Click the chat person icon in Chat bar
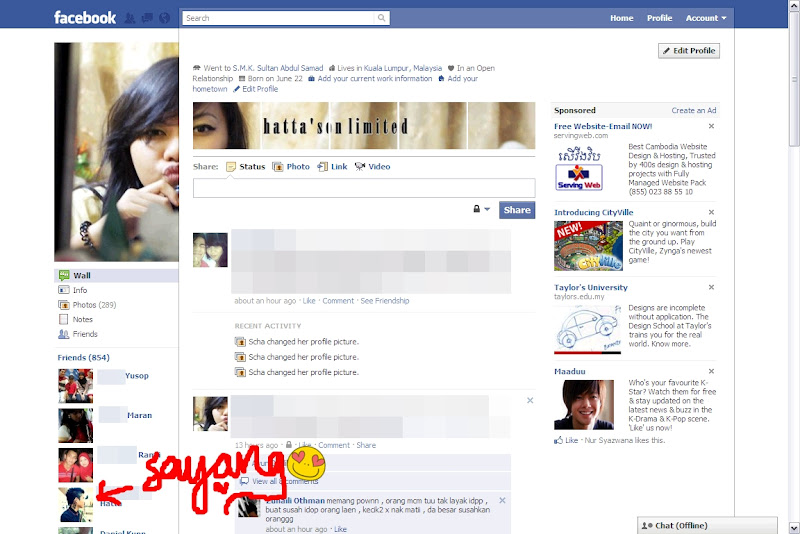The height and width of the screenshot is (534, 800). (647, 525)
